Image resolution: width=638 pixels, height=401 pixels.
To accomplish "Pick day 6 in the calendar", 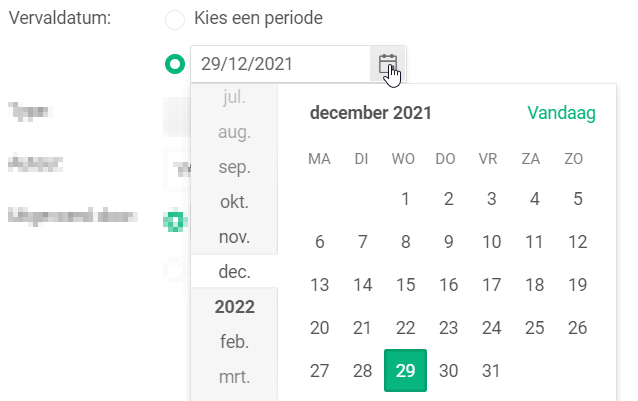I will 319,242.
